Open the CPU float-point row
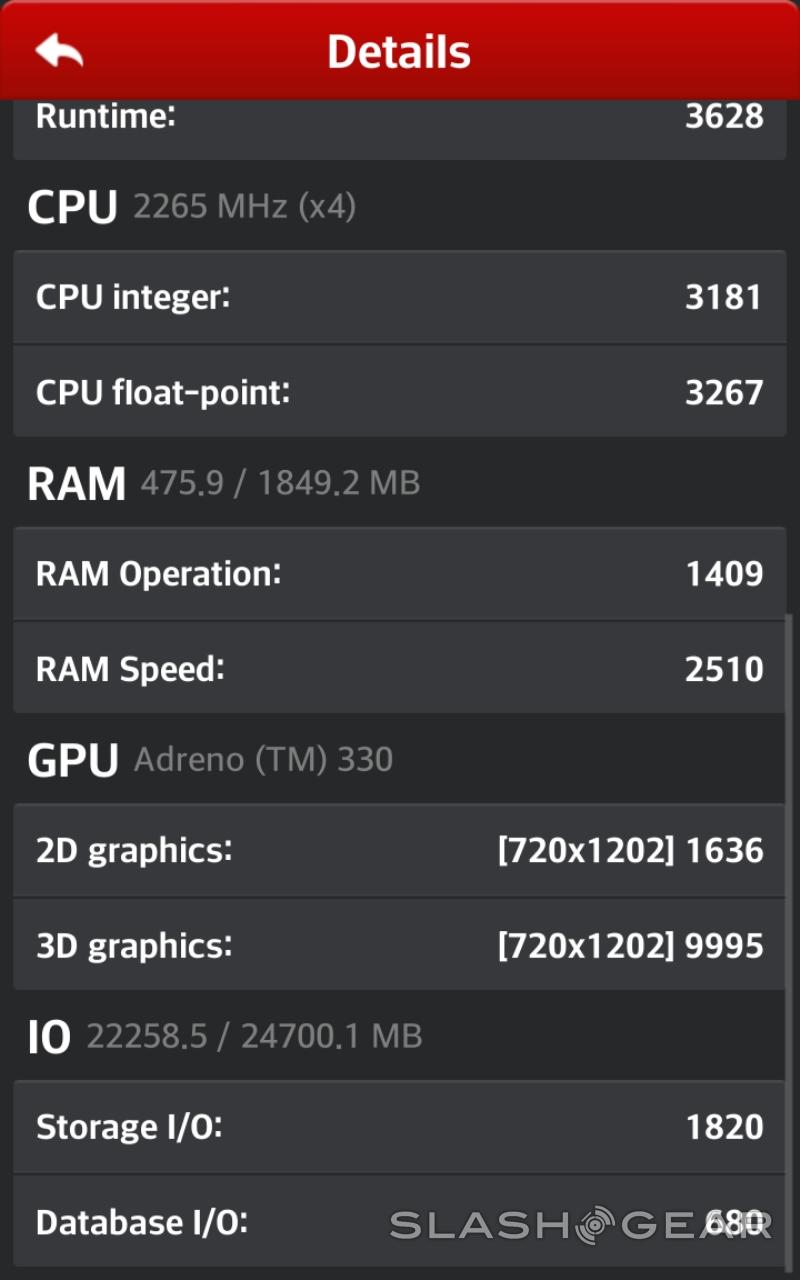This screenshot has width=800, height=1280. [x=400, y=392]
